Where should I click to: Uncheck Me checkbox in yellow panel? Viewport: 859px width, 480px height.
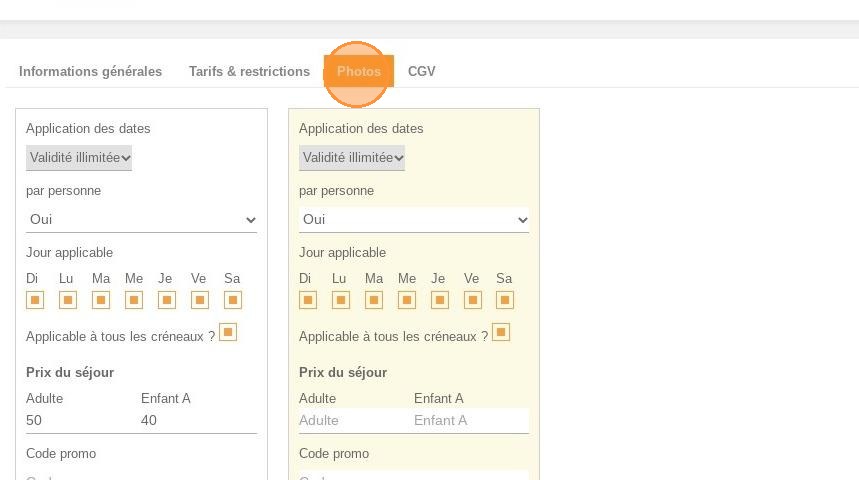(406, 300)
